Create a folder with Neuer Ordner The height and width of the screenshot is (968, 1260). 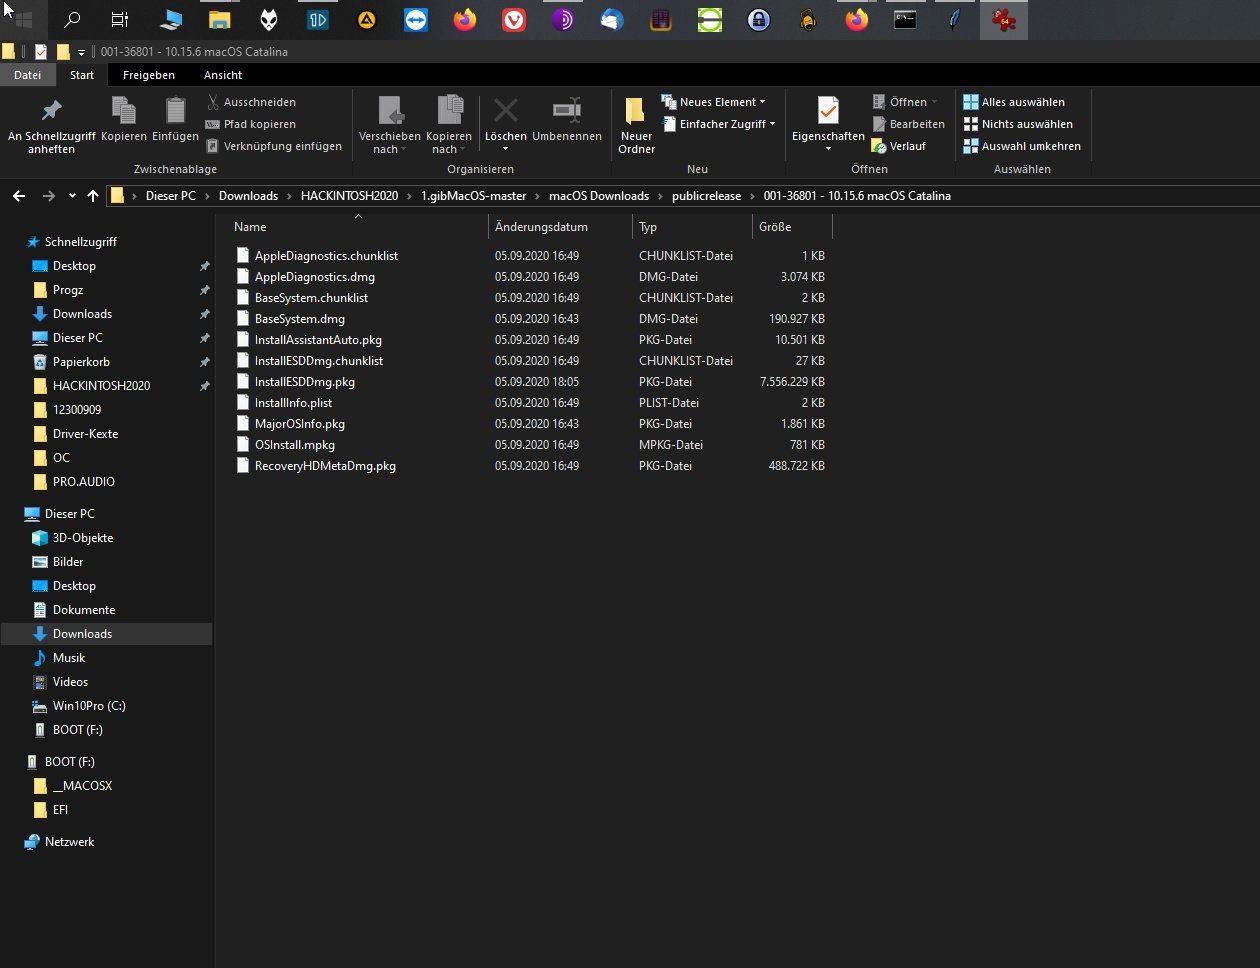coord(636,124)
